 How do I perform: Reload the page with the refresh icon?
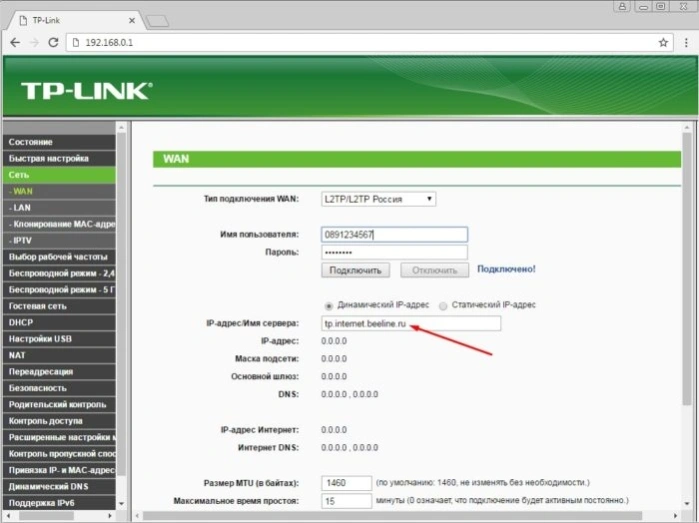tap(53, 42)
